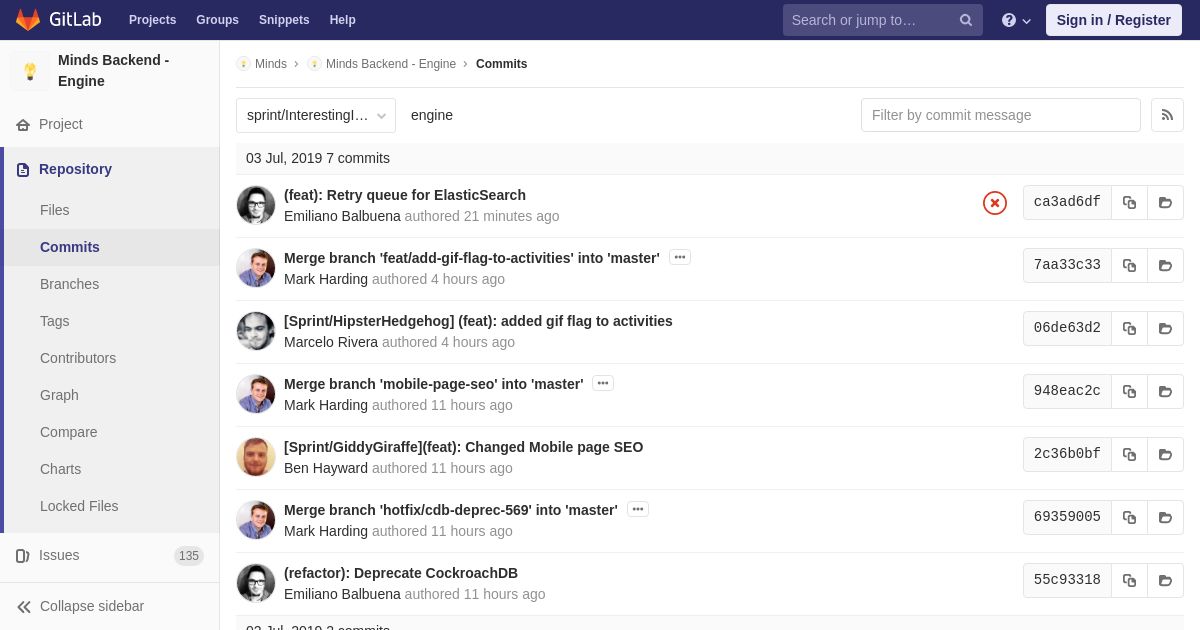Open Help in top navigation
1200x630 pixels.
click(343, 20)
